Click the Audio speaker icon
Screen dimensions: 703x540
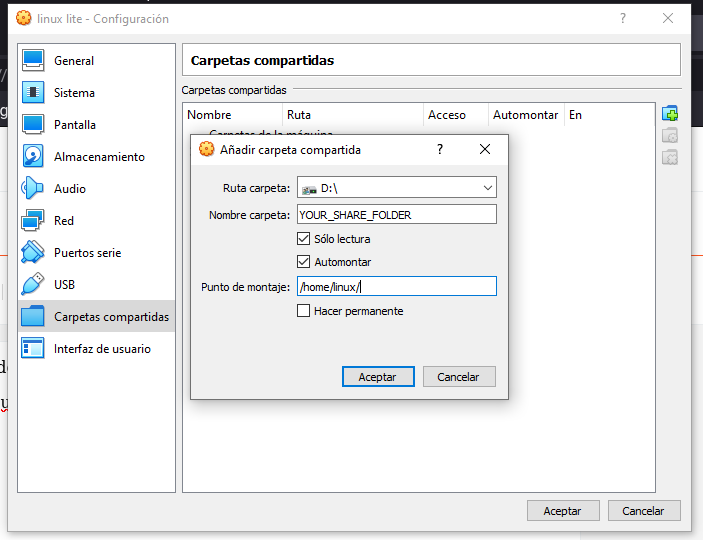[x=33, y=188]
